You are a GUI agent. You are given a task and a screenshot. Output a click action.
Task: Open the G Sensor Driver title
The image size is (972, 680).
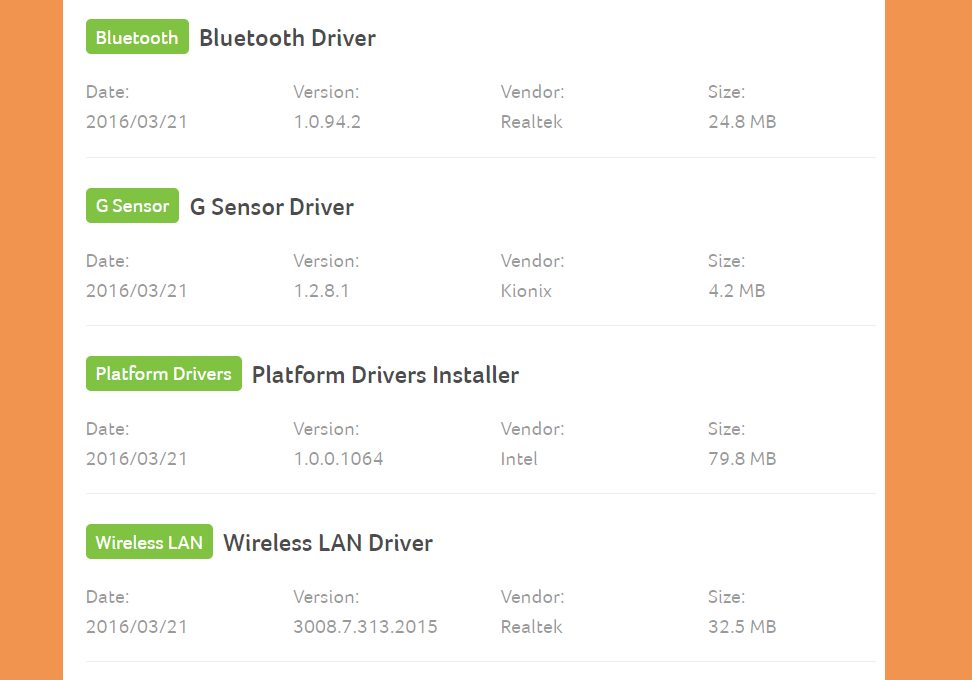point(272,206)
